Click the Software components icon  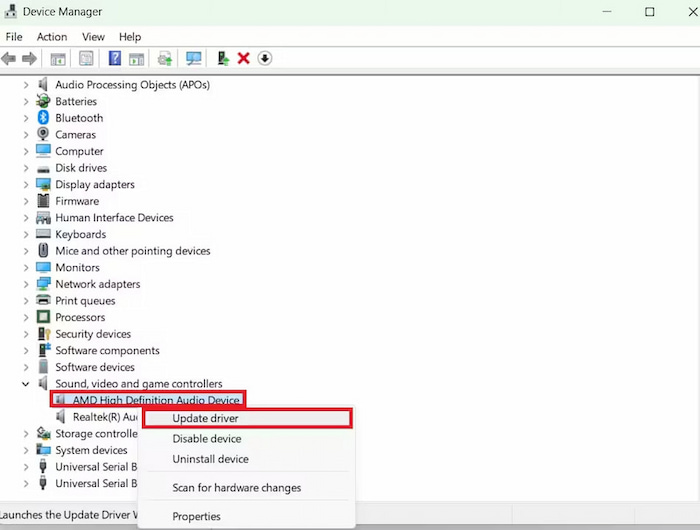[x=44, y=351]
